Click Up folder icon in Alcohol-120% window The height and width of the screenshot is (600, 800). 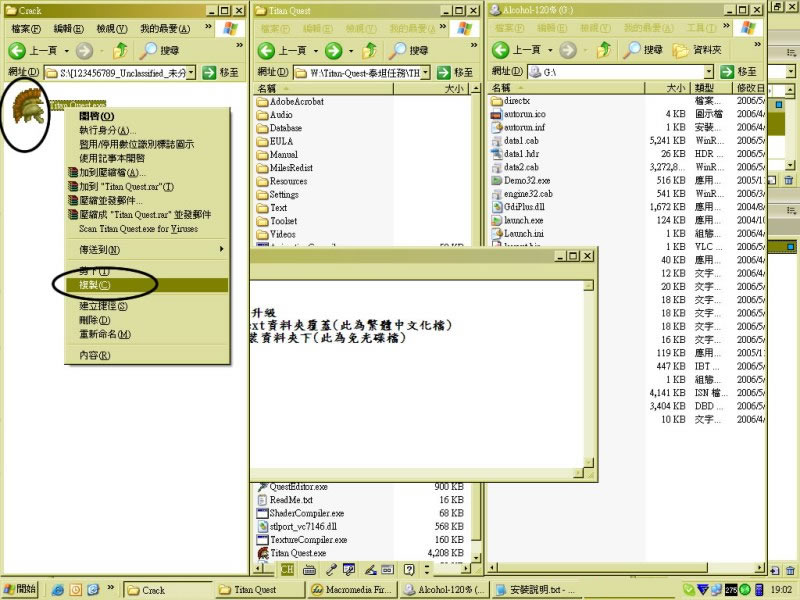[604, 50]
